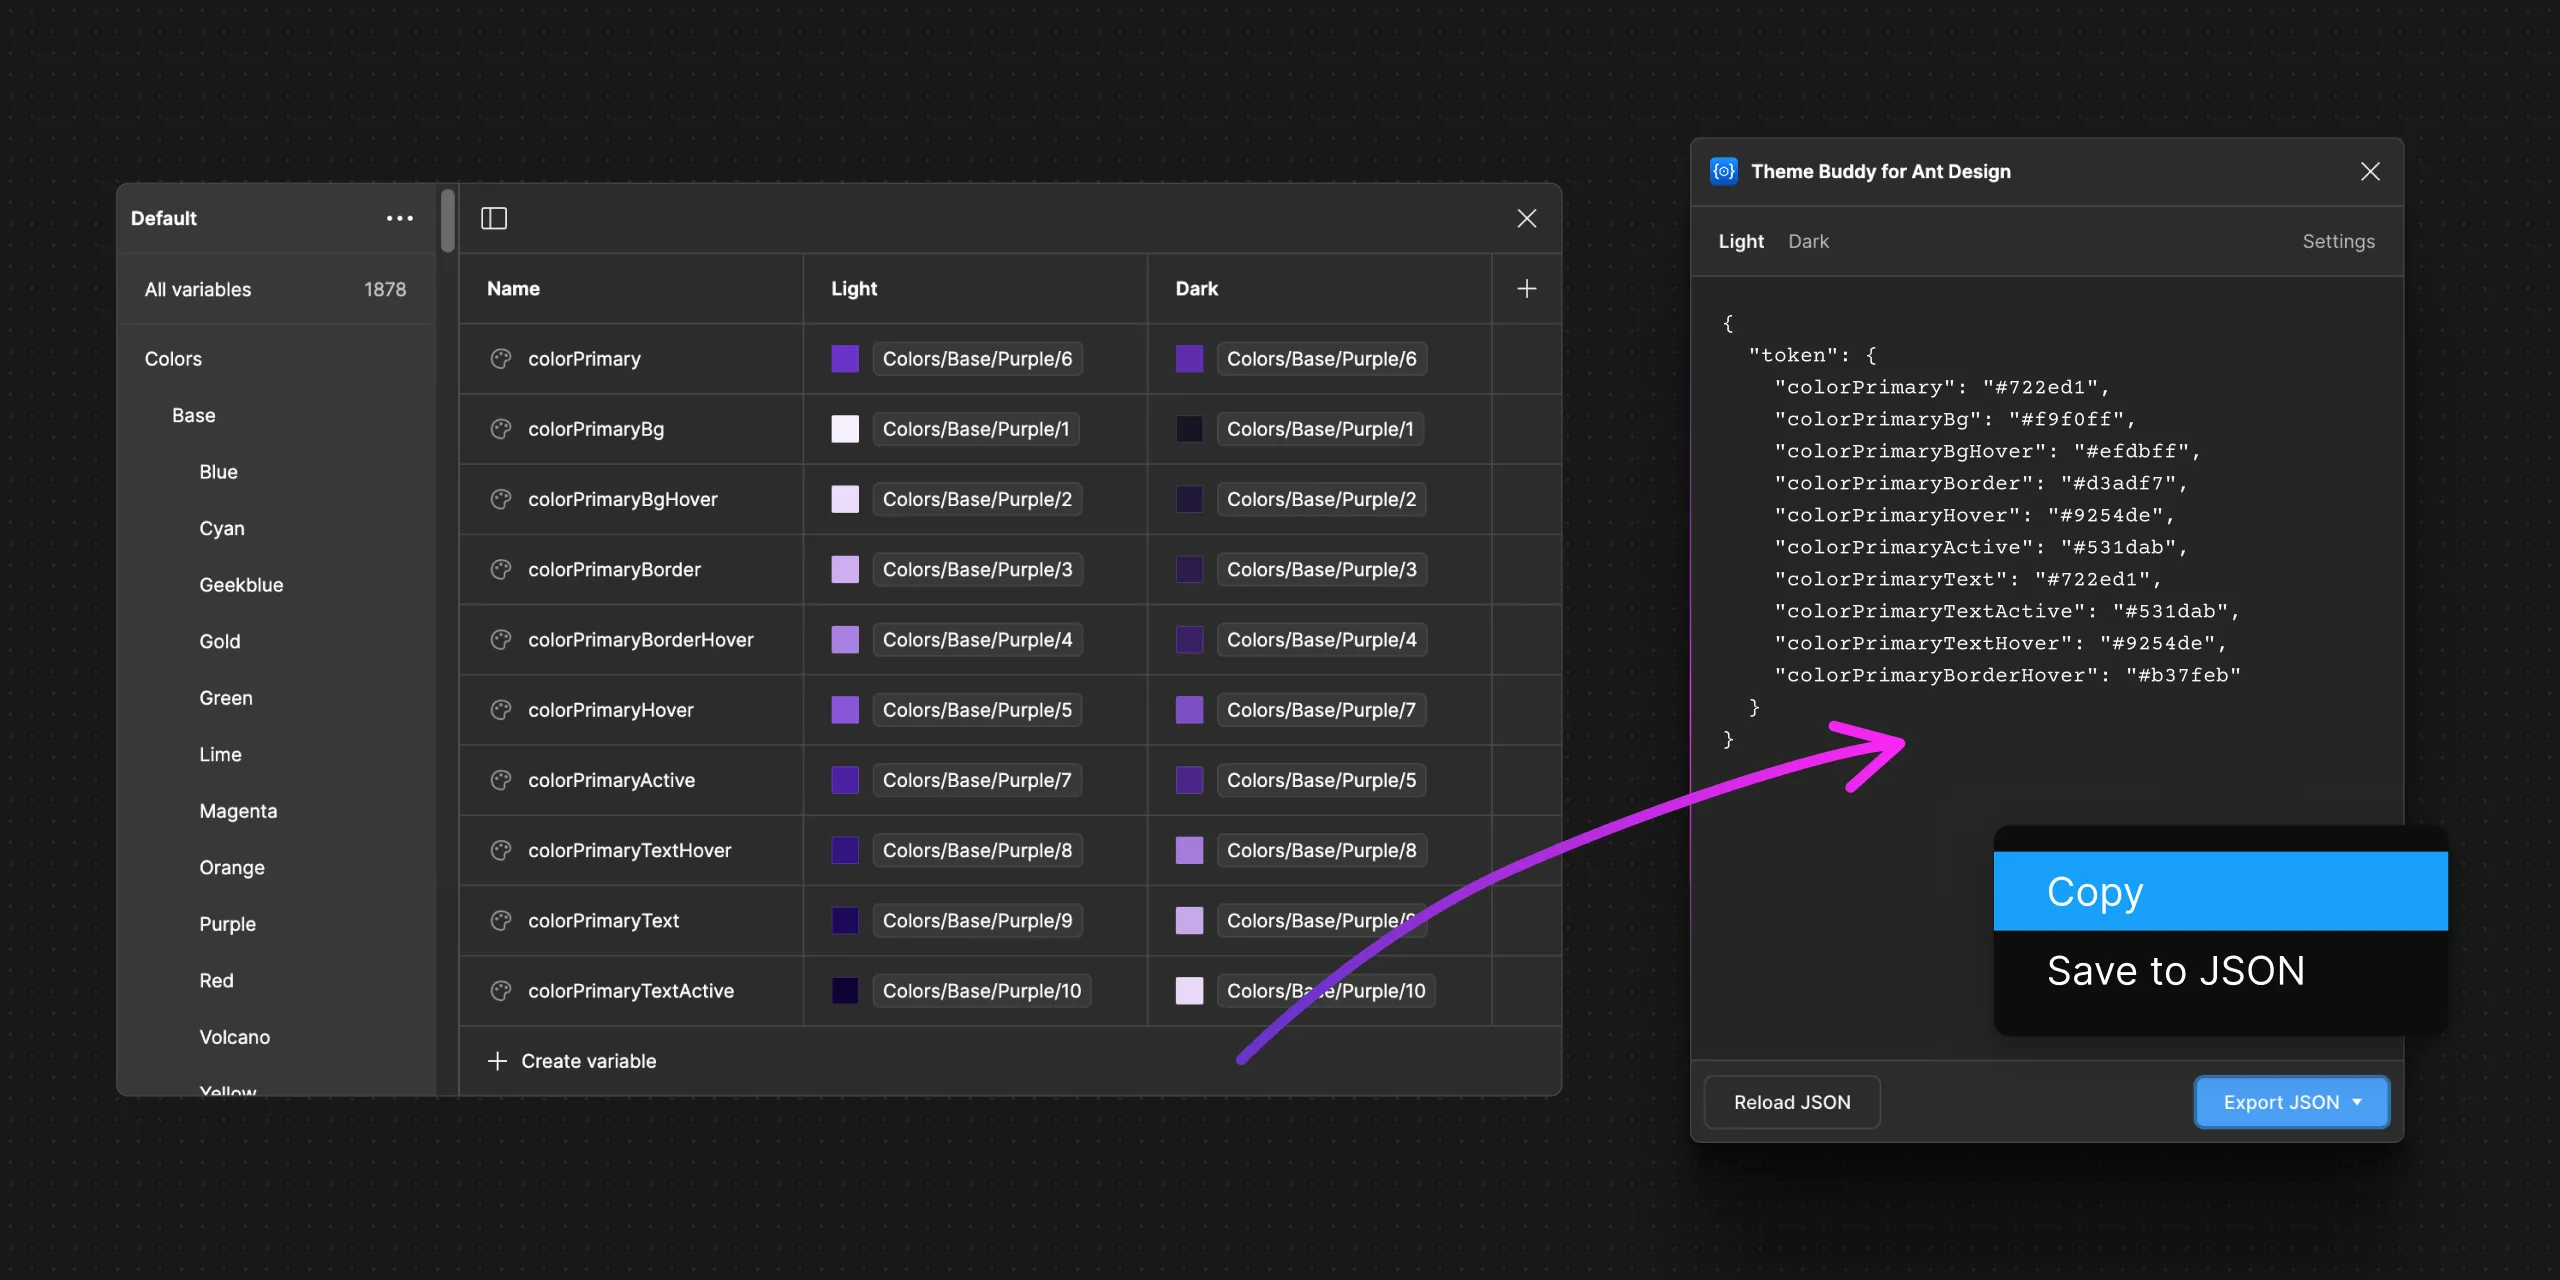Click the palette icon beside colorPrimary
Image resolution: width=2560 pixels, height=1280 pixels.
pyautogui.click(x=501, y=358)
